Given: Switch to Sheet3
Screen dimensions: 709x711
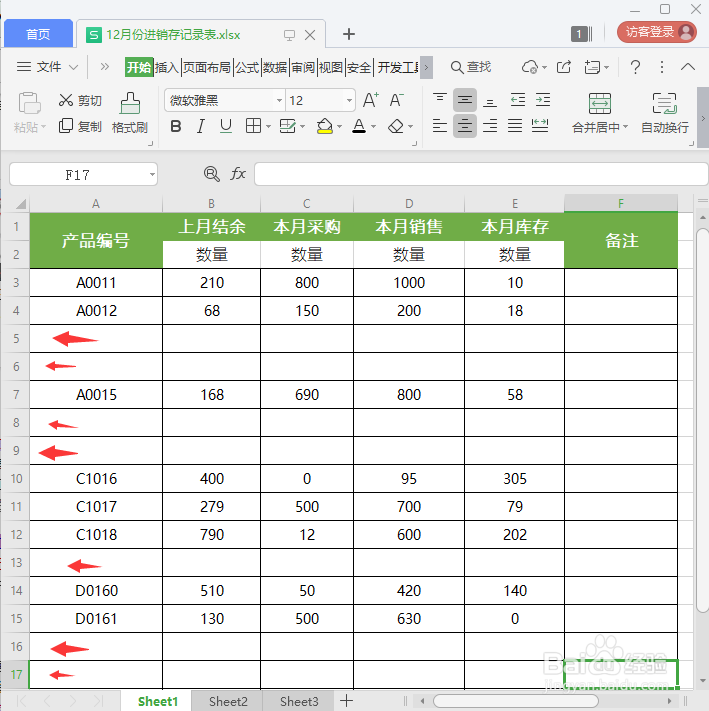Looking at the screenshot, I should 299,701.
